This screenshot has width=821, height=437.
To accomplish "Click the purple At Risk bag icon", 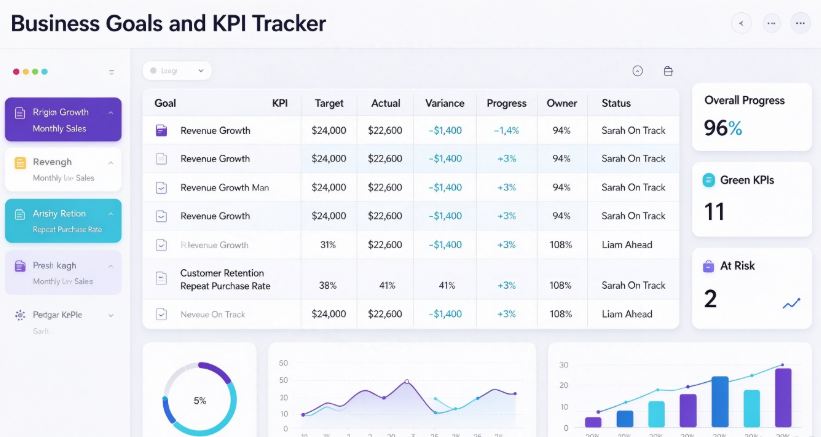I will (708, 266).
